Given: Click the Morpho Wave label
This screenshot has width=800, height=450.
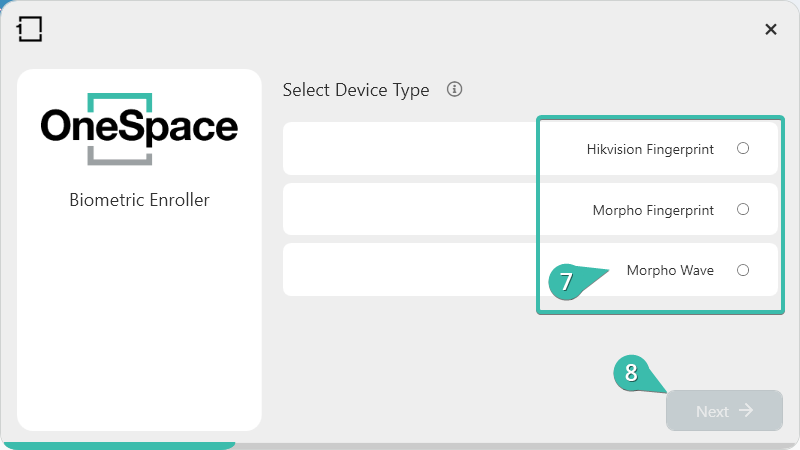Looking at the screenshot, I should click(x=670, y=270).
